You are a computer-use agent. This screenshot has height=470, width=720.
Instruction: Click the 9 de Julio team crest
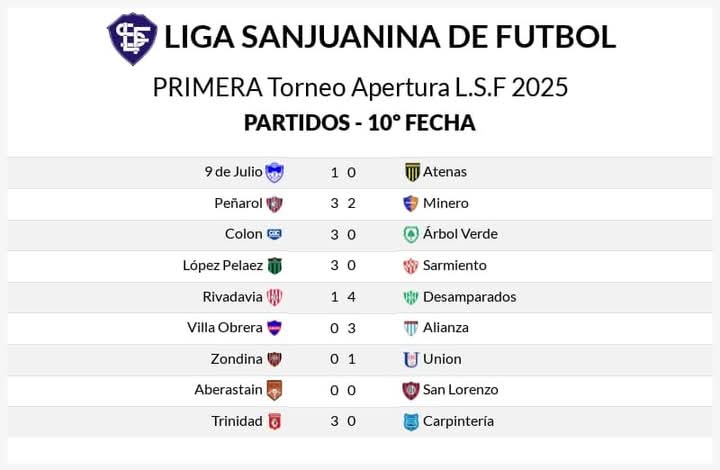click(275, 173)
